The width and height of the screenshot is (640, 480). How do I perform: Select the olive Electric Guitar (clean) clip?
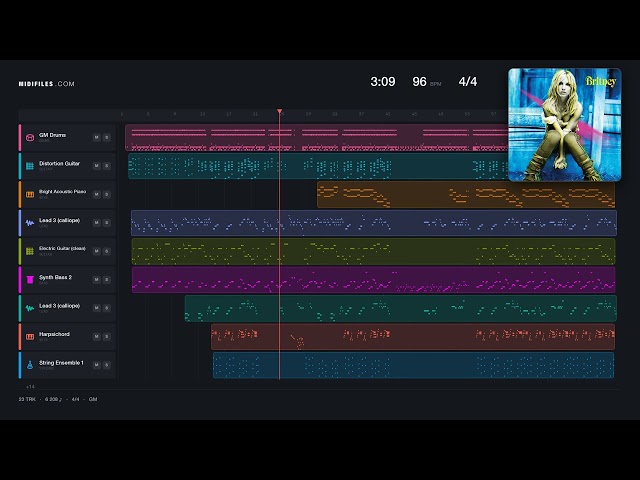point(373,251)
